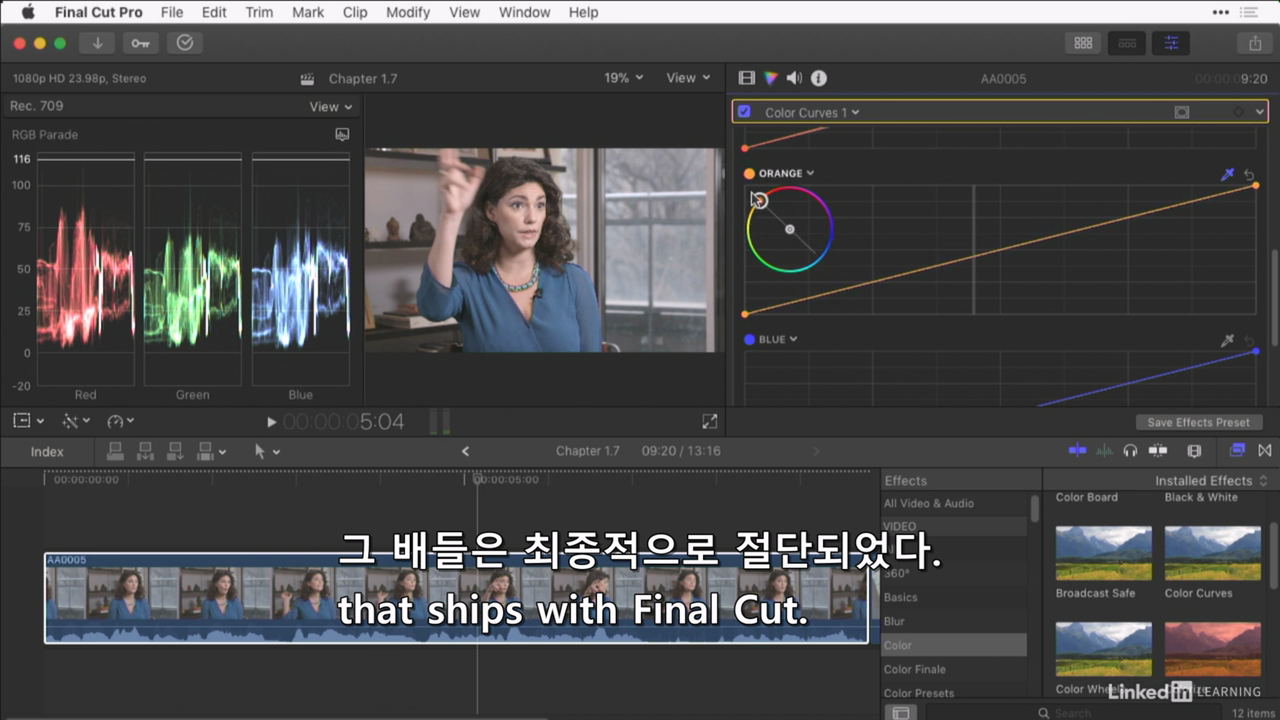Add a keyframe with the diamond icon

1238,112
